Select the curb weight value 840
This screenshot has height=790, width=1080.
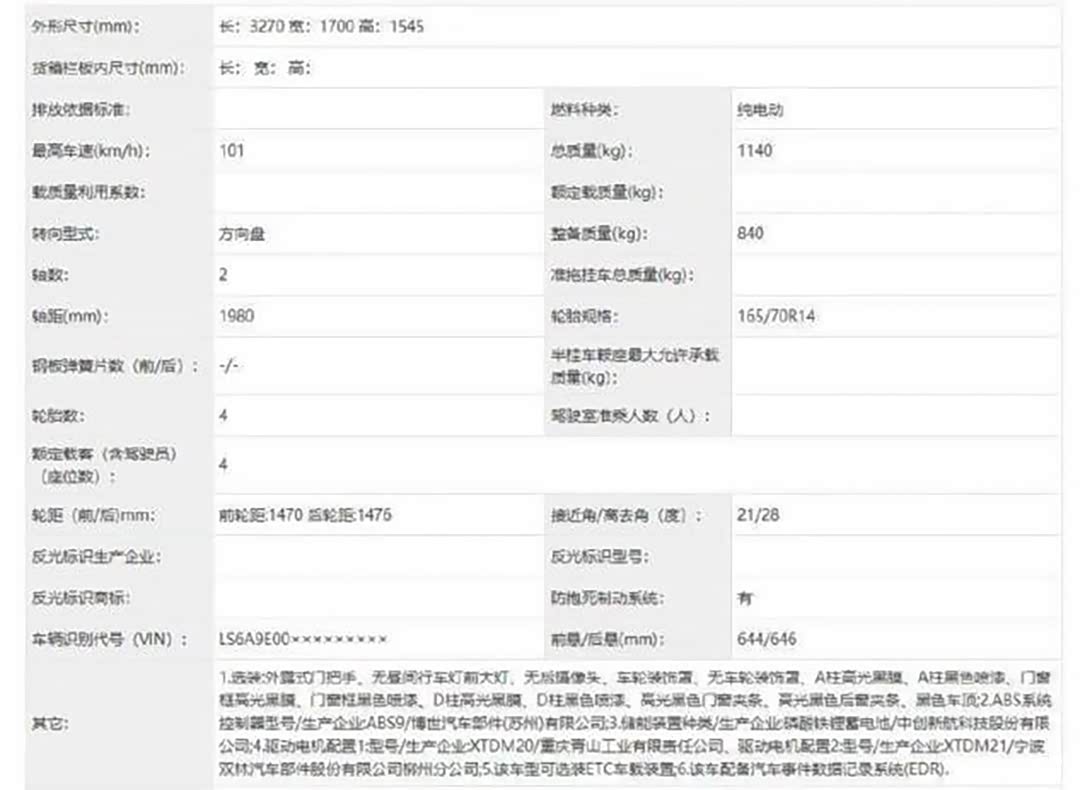click(750, 233)
